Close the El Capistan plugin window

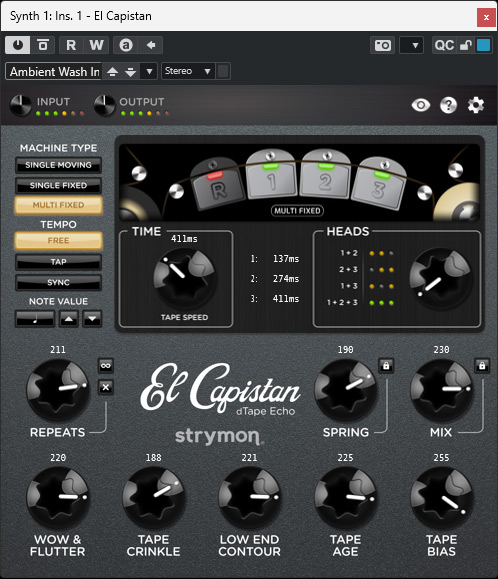pos(486,17)
